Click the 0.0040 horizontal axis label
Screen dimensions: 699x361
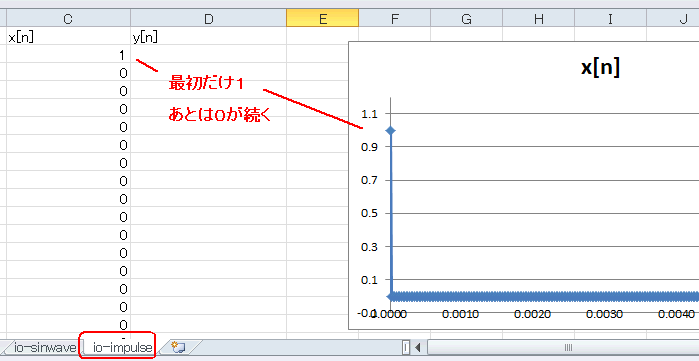[676, 314]
